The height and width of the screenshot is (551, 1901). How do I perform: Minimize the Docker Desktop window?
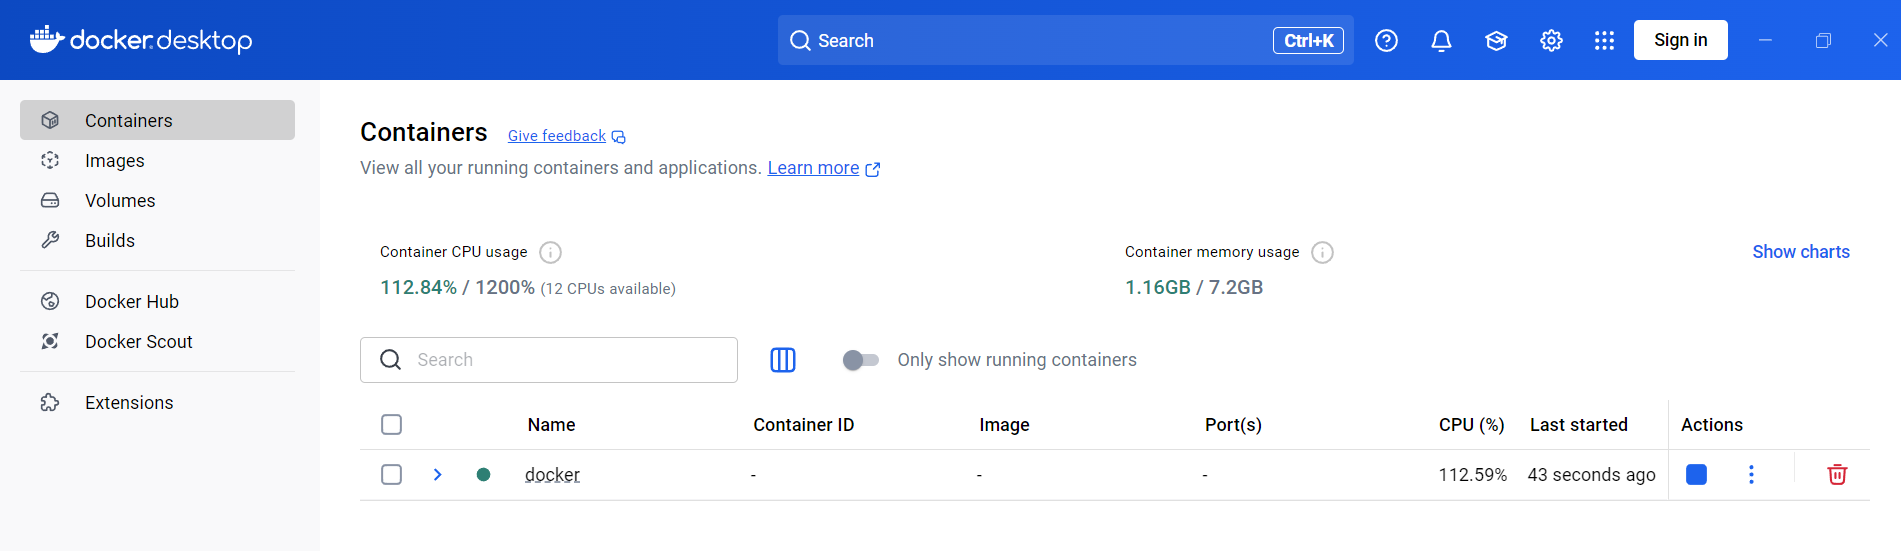(1765, 40)
